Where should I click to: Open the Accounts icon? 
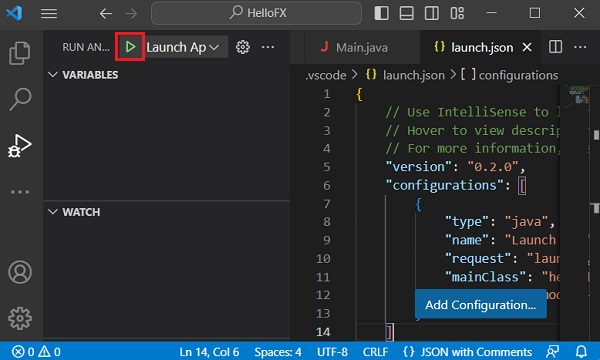point(20,272)
